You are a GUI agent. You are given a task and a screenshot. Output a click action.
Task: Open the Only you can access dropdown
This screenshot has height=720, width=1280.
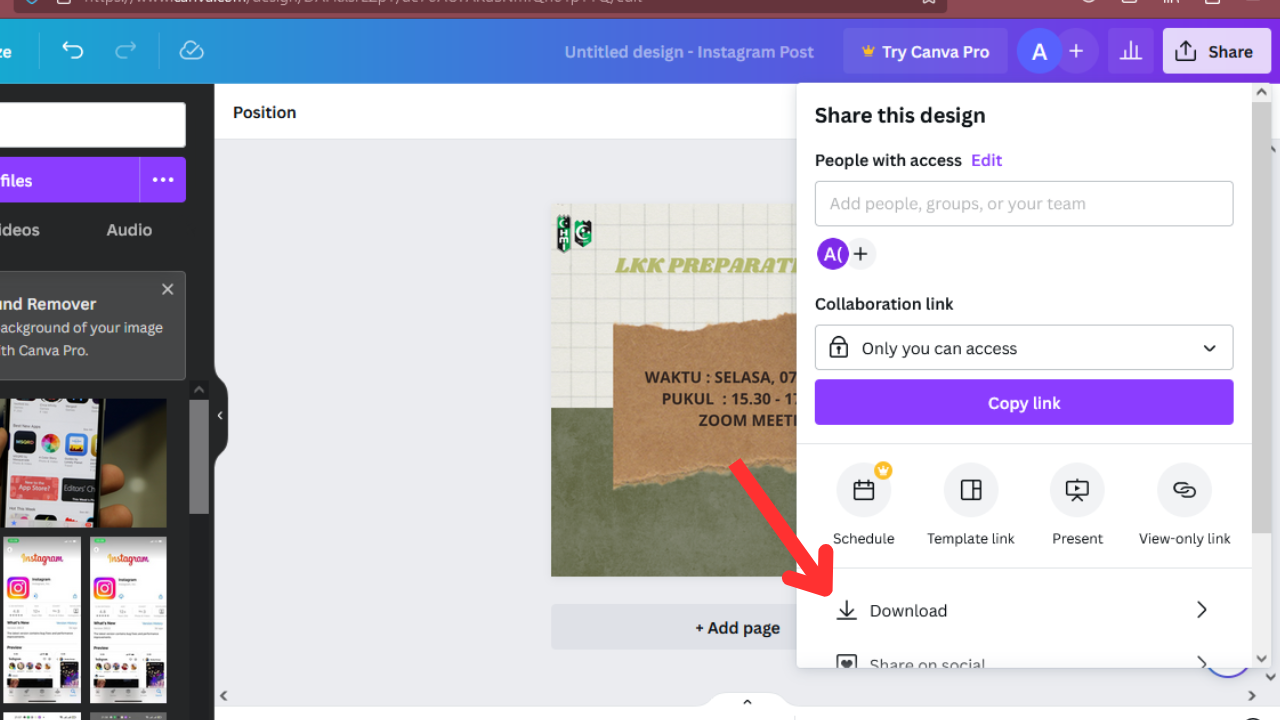click(1024, 348)
